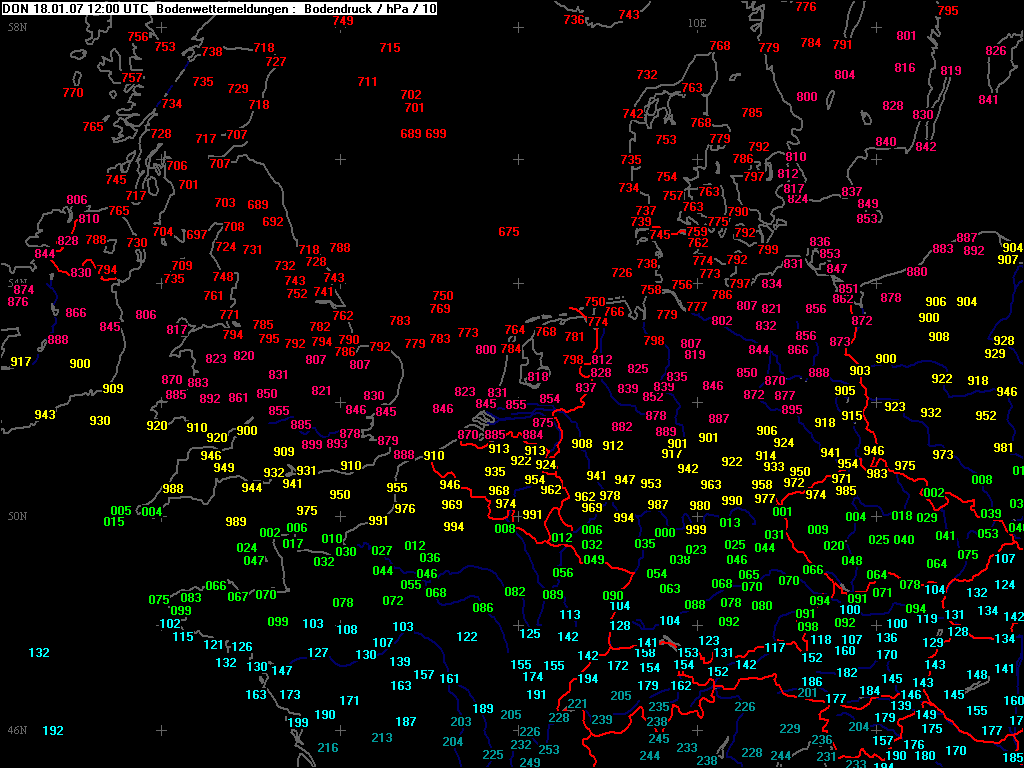Click the yellow 989 pressure value

click(x=236, y=521)
